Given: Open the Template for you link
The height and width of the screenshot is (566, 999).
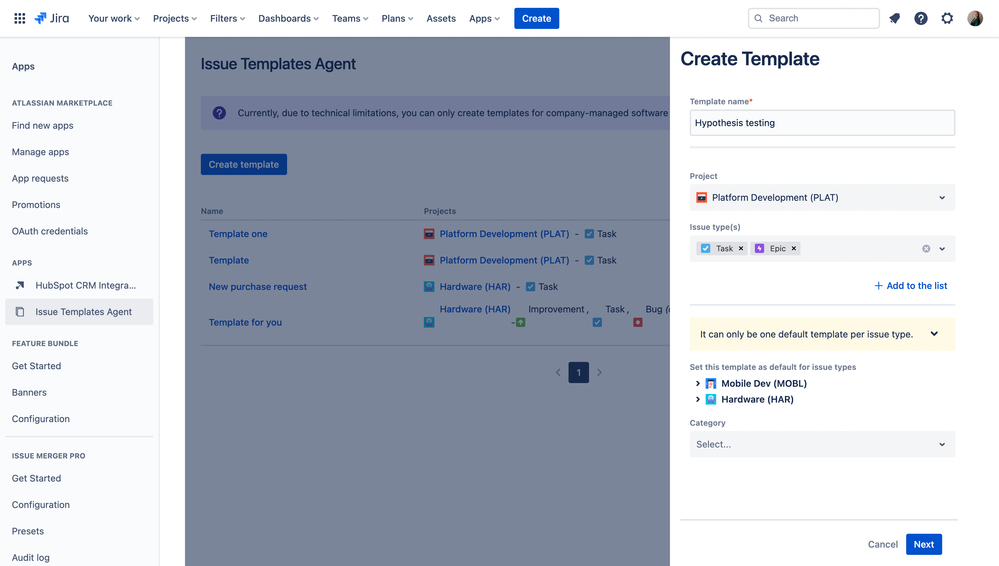Looking at the screenshot, I should [x=245, y=323].
